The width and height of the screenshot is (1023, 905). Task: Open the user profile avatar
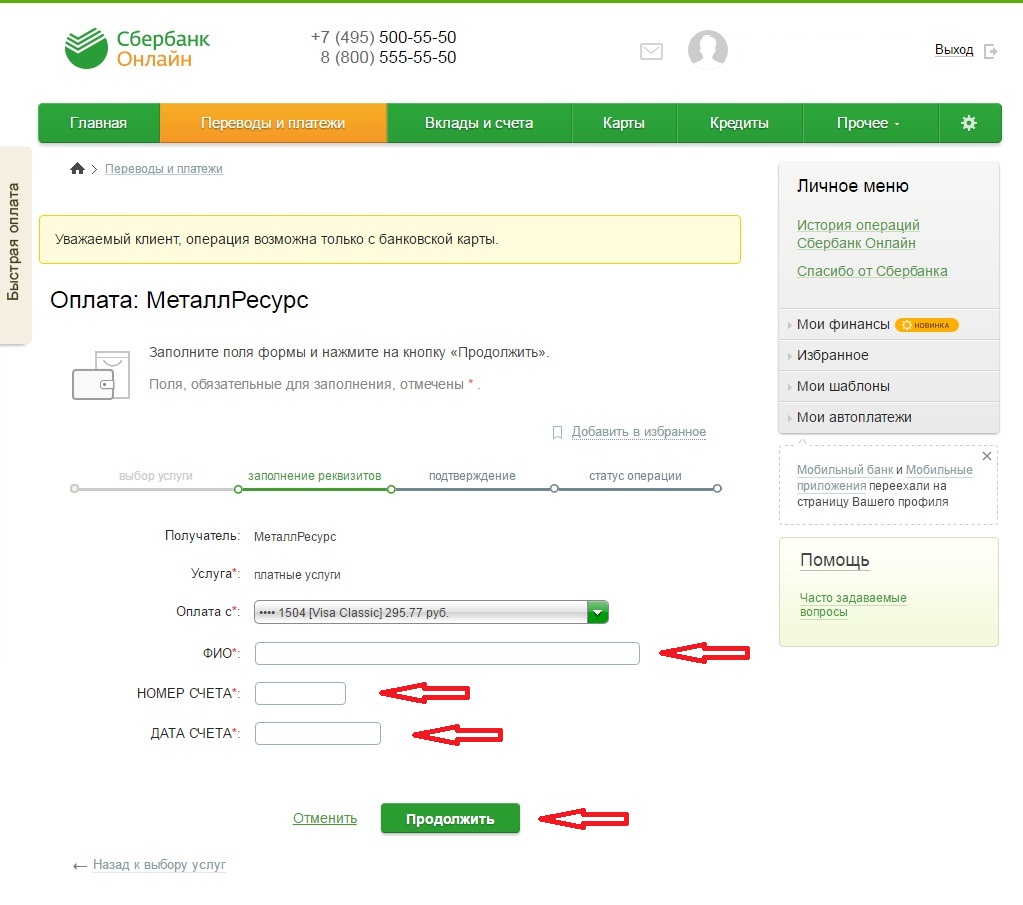tap(708, 50)
